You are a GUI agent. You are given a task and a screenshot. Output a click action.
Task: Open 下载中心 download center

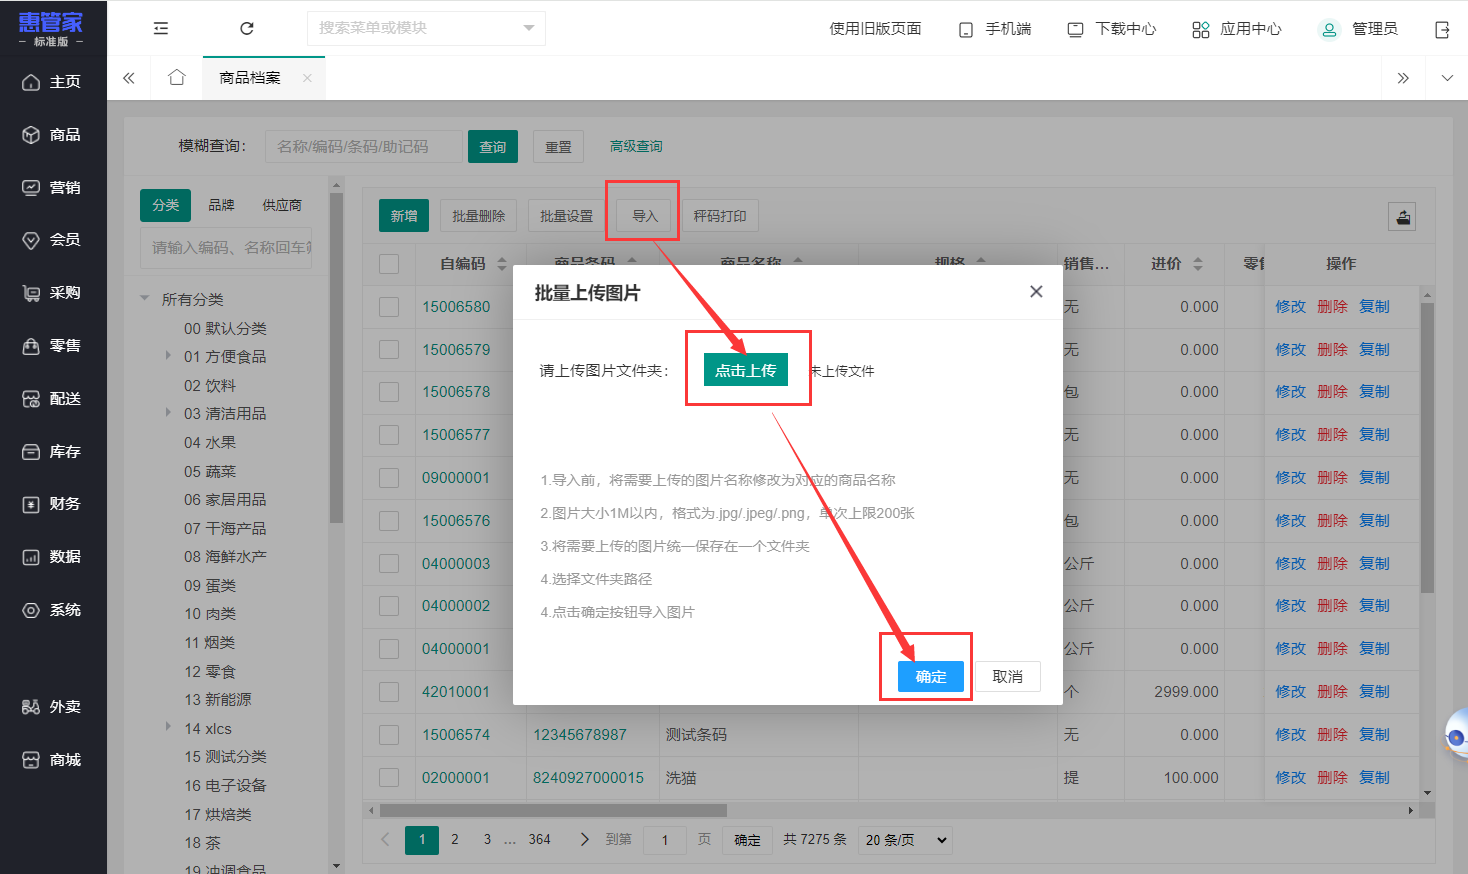click(x=1111, y=29)
